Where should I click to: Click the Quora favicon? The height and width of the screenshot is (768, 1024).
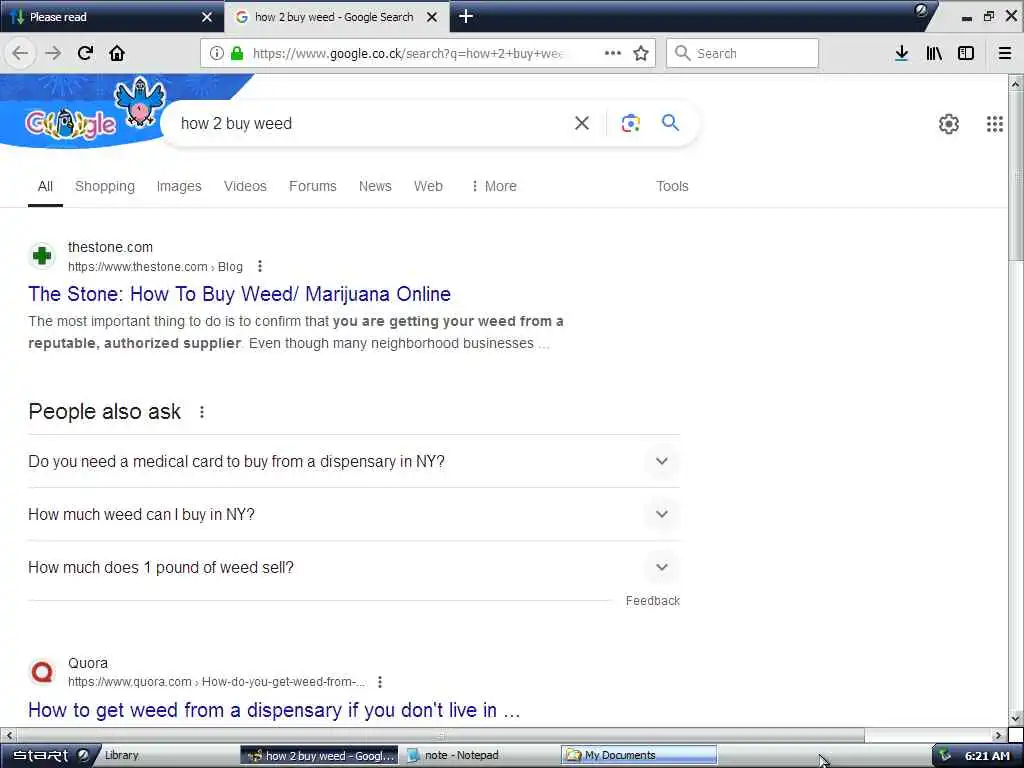click(x=42, y=672)
